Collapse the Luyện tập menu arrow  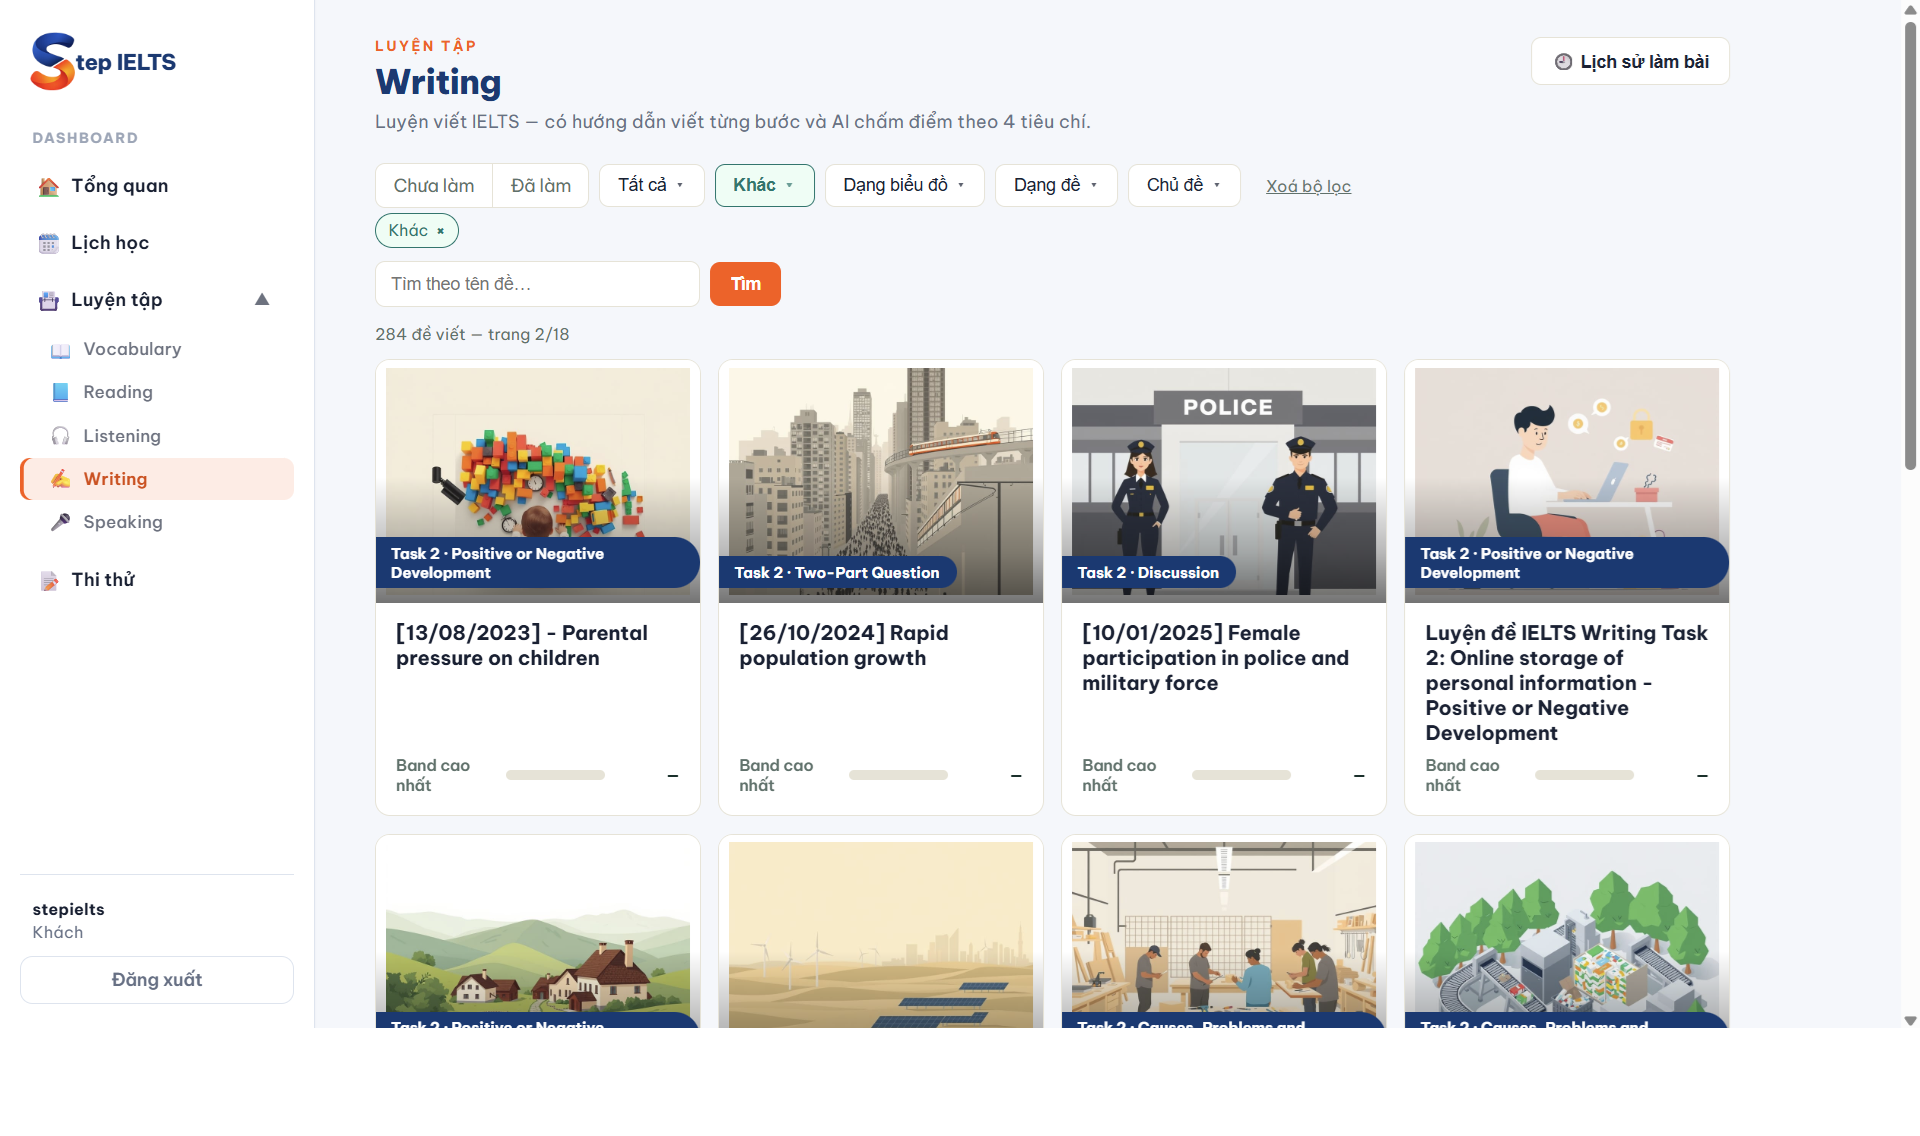262,300
